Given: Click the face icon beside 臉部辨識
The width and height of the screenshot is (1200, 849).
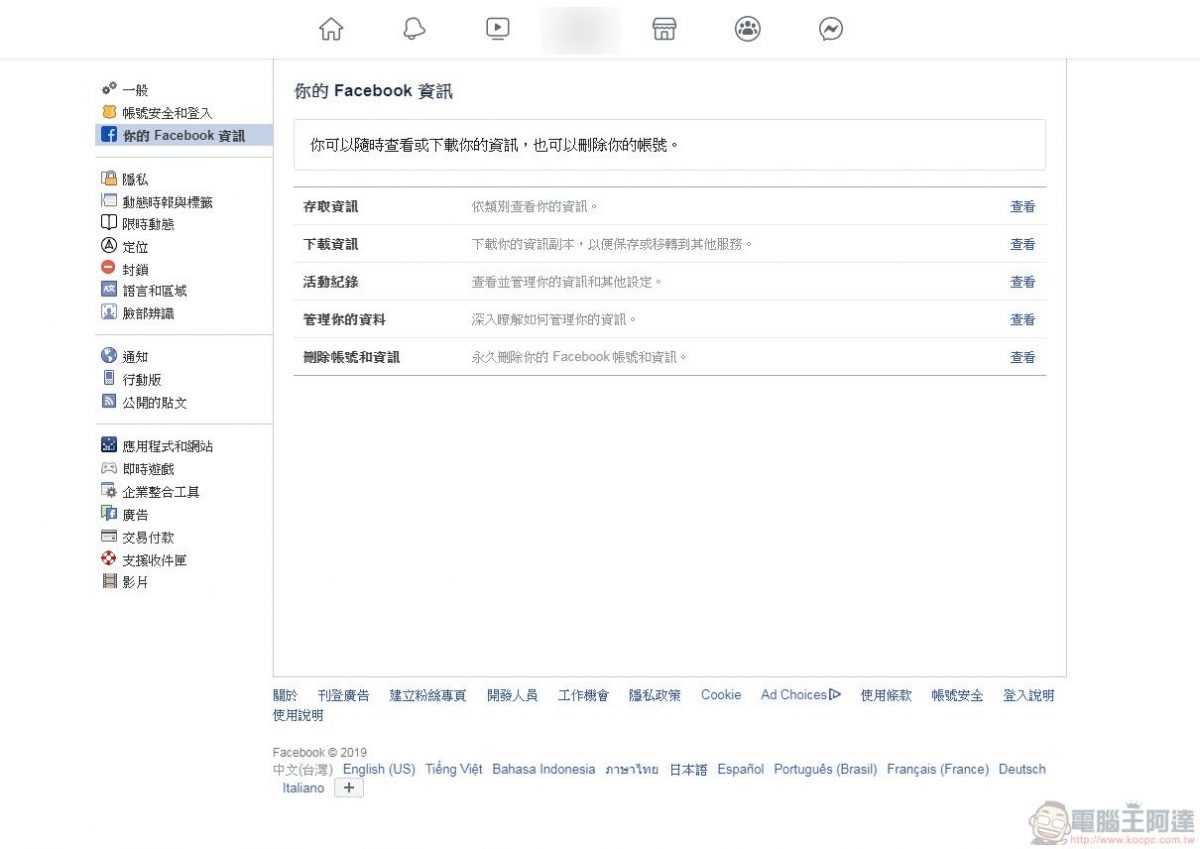Looking at the screenshot, I should coord(109,312).
